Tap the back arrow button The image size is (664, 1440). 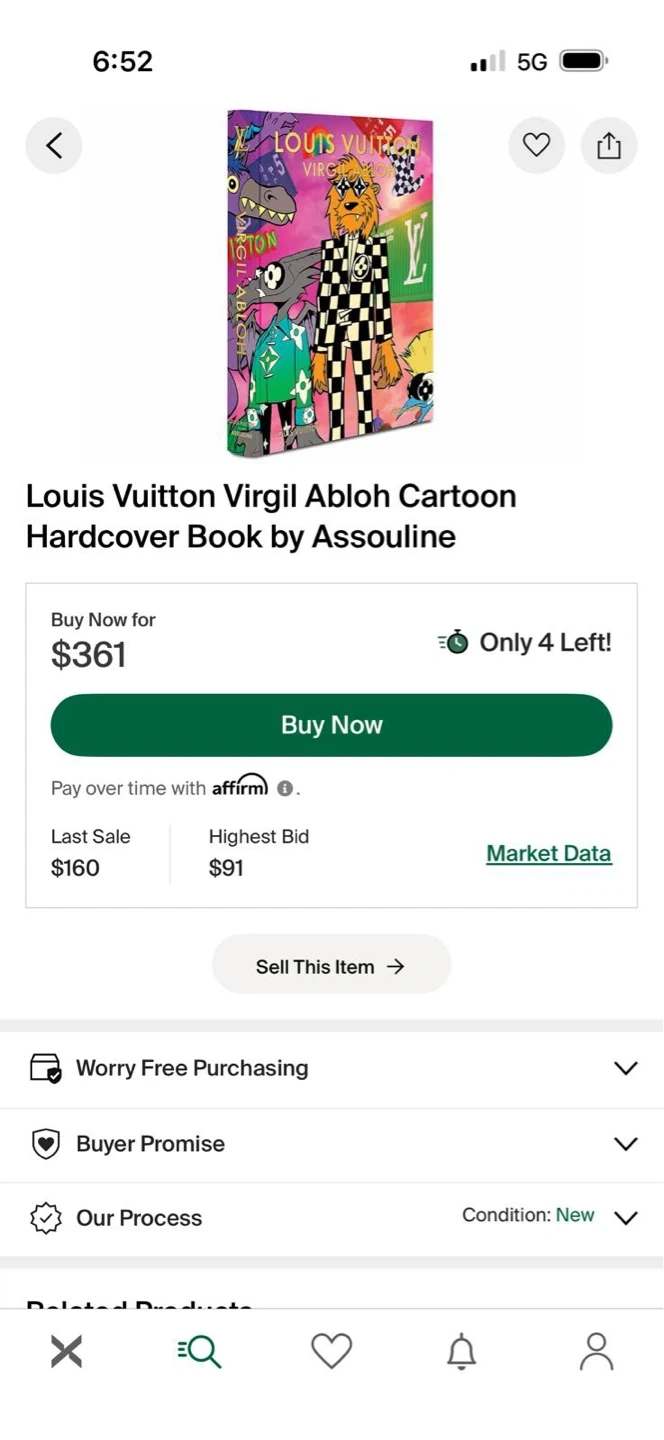54,146
